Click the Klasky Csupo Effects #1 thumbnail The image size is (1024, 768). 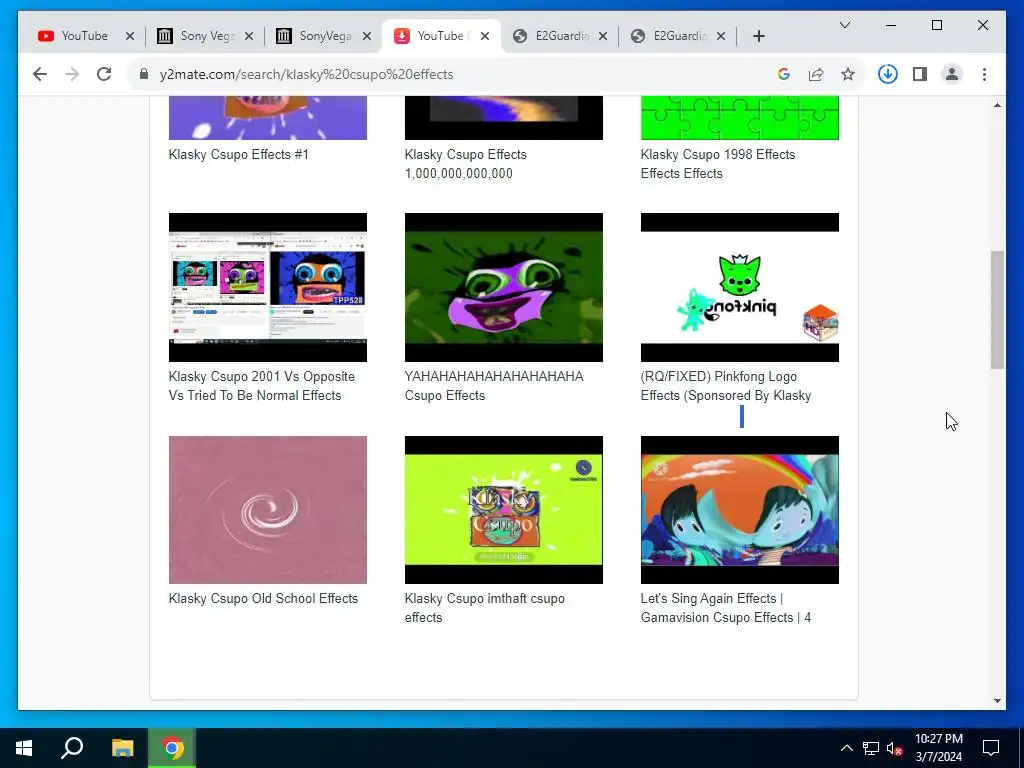tap(268, 118)
